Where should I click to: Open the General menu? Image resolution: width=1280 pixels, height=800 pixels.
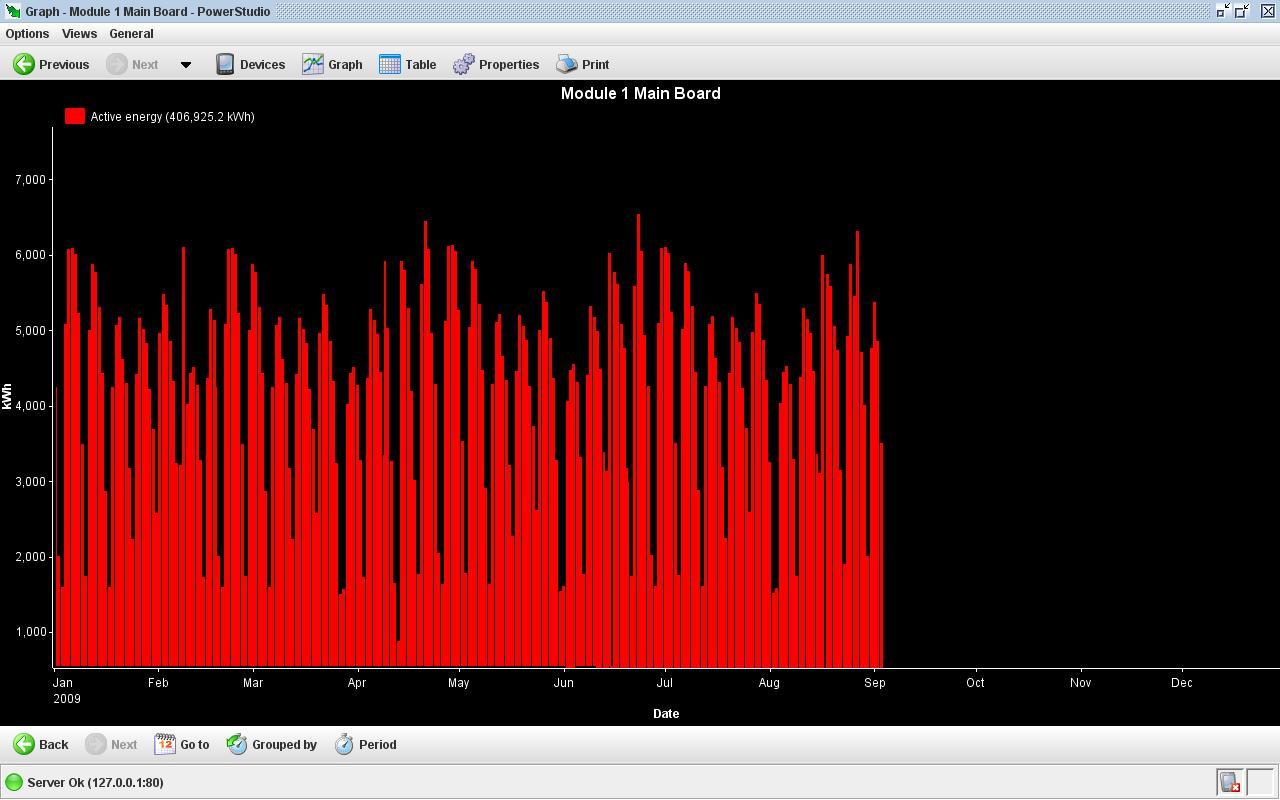pyautogui.click(x=131, y=33)
